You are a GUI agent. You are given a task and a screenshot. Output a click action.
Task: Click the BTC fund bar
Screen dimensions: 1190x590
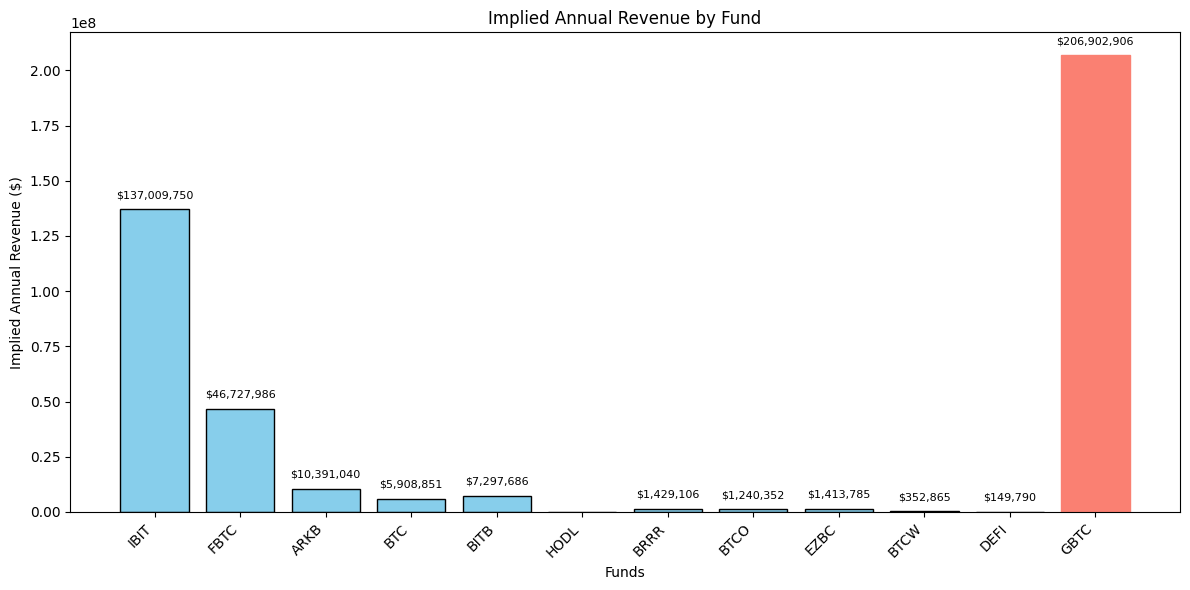click(x=411, y=506)
